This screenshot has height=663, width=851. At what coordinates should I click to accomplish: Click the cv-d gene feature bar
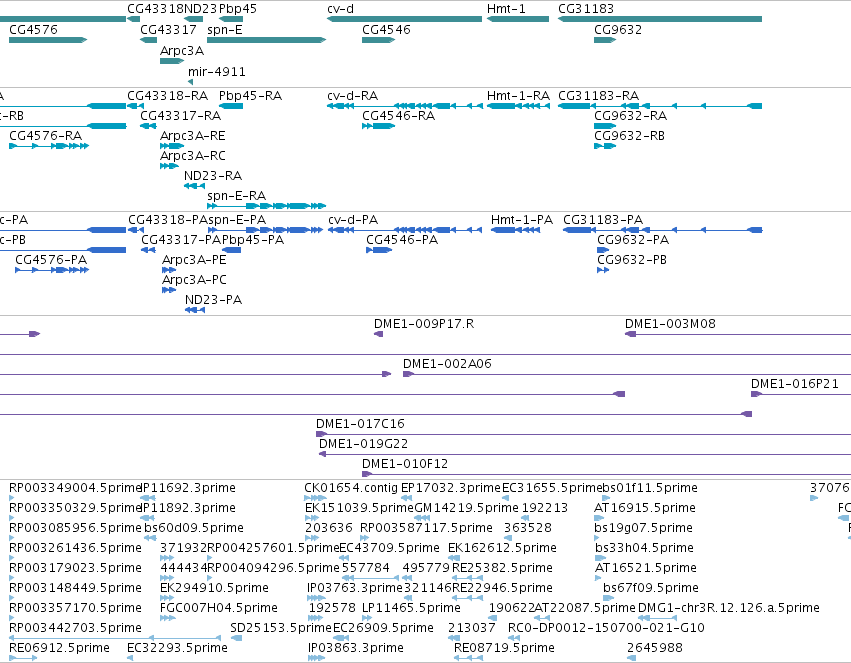tap(404, 19)
